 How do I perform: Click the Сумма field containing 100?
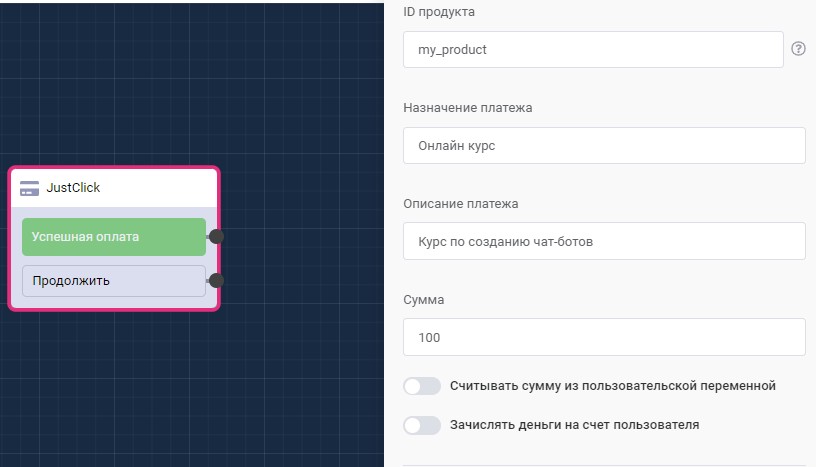[x=604, y=337]
